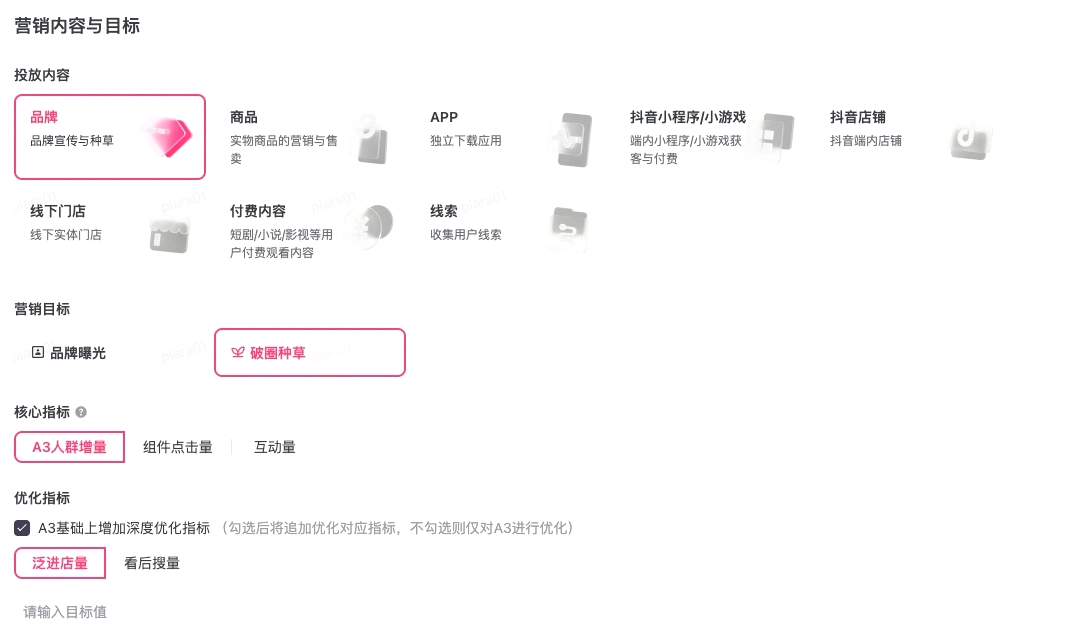Select the APP content option
The image size is (1081, 639).
[509, 137]
